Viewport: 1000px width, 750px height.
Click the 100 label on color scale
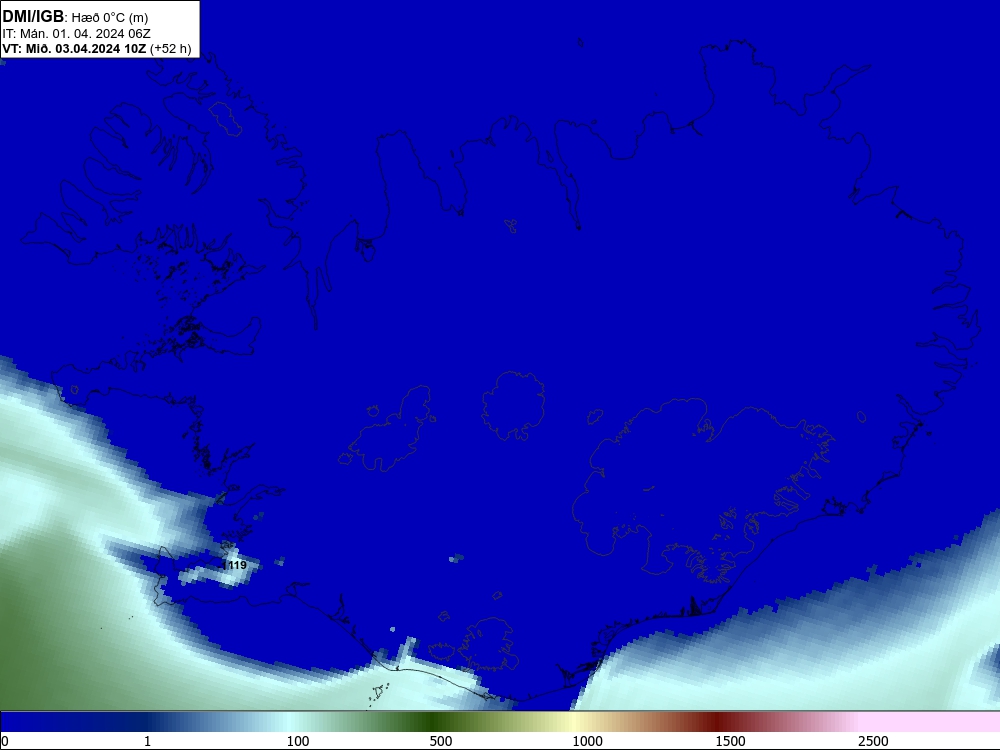coord(298,741)
